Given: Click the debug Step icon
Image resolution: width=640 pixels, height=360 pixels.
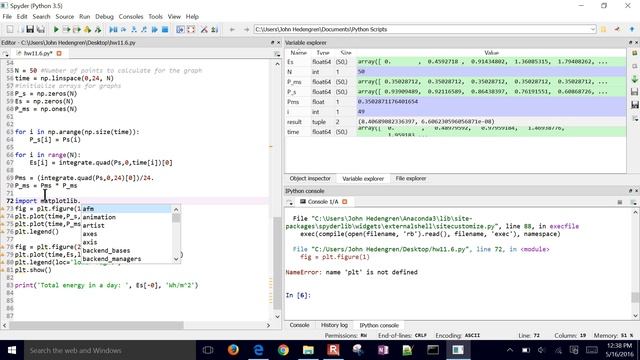Looking at the screenshot, I should click(x=123, y=29).
